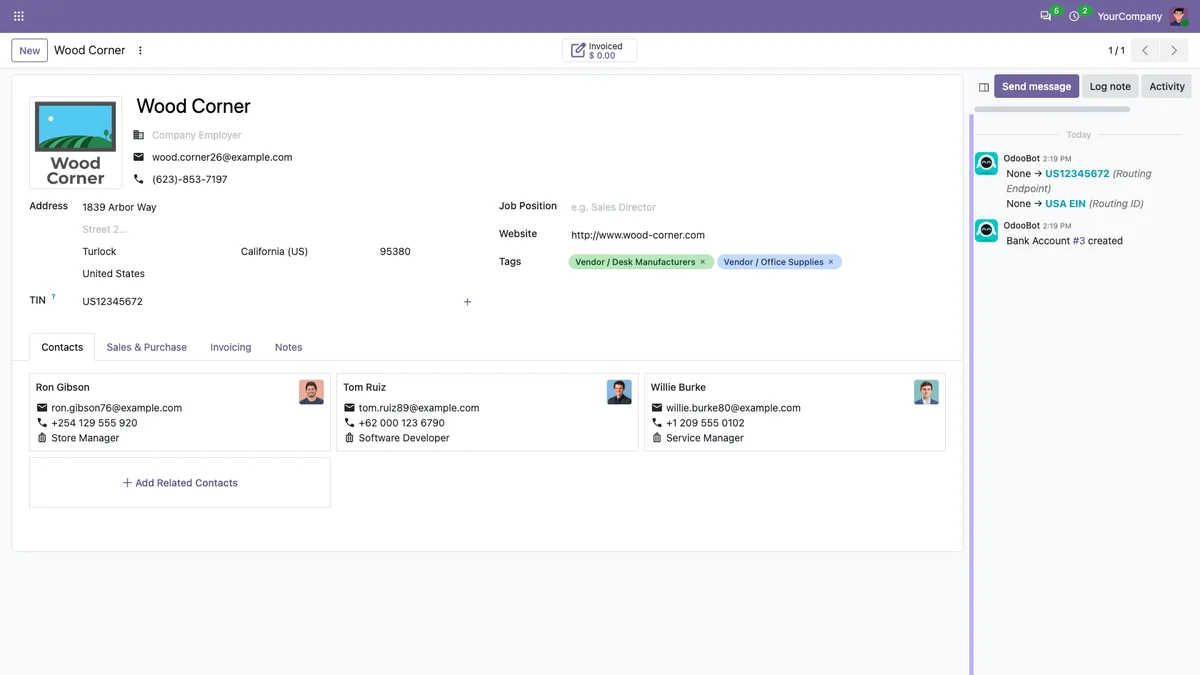Open the actions kebab menu beside Wood Corner
The width and height of the screenshot is (1200, 675).
[140, 50]
